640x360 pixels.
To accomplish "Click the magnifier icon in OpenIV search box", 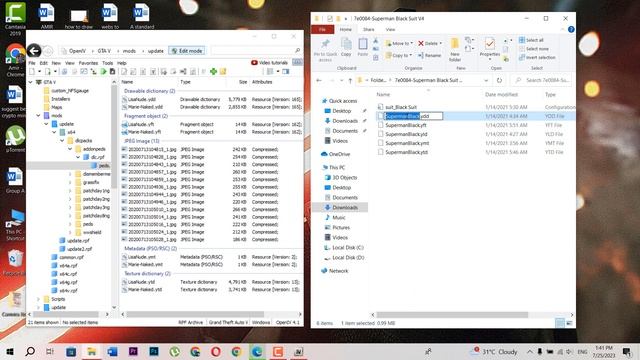I will click(x=298, y=51).
